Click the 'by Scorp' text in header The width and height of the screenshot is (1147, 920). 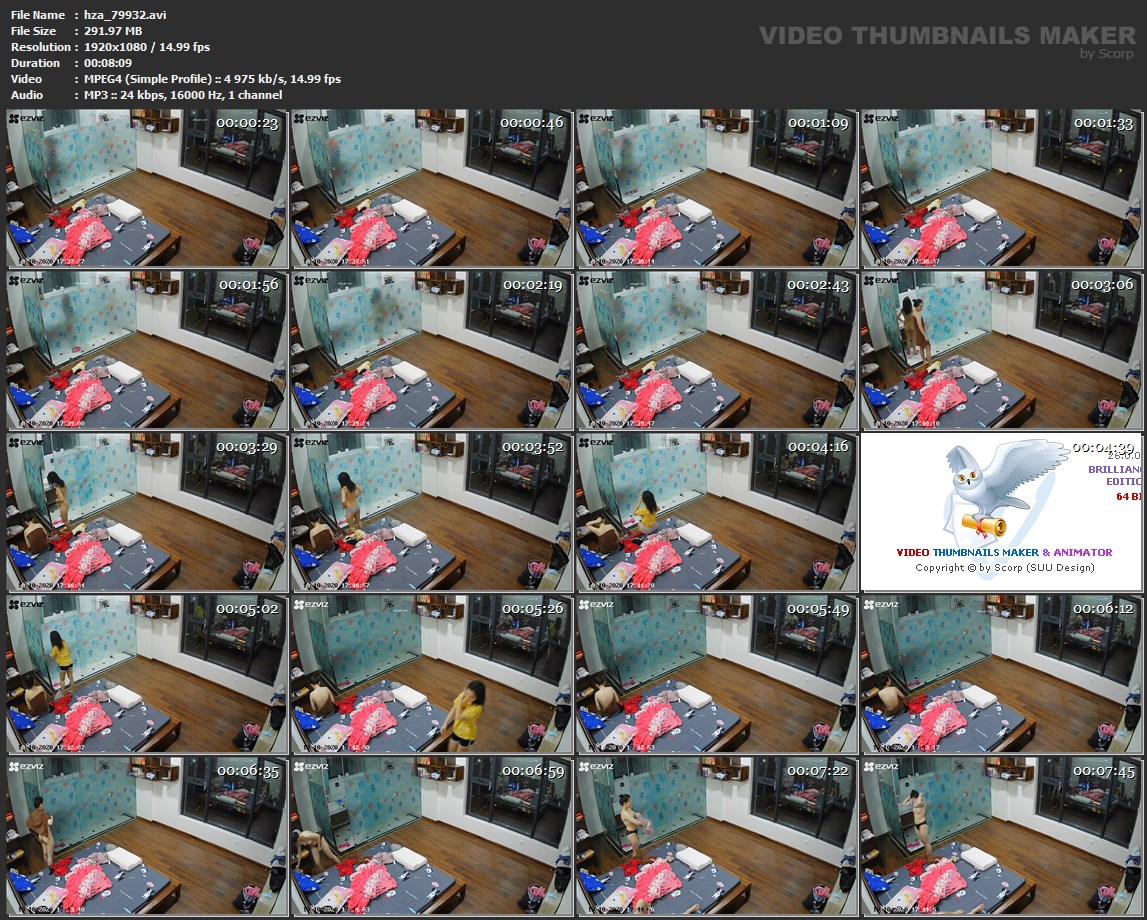click(1107, 54)
